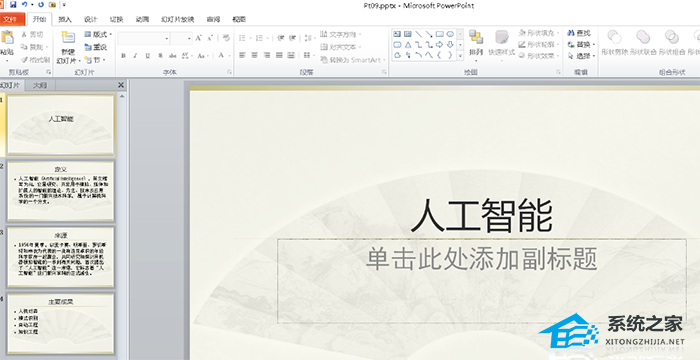
Task: Open the Character Spacing AV dropdown
Action: tap(187, 56)
